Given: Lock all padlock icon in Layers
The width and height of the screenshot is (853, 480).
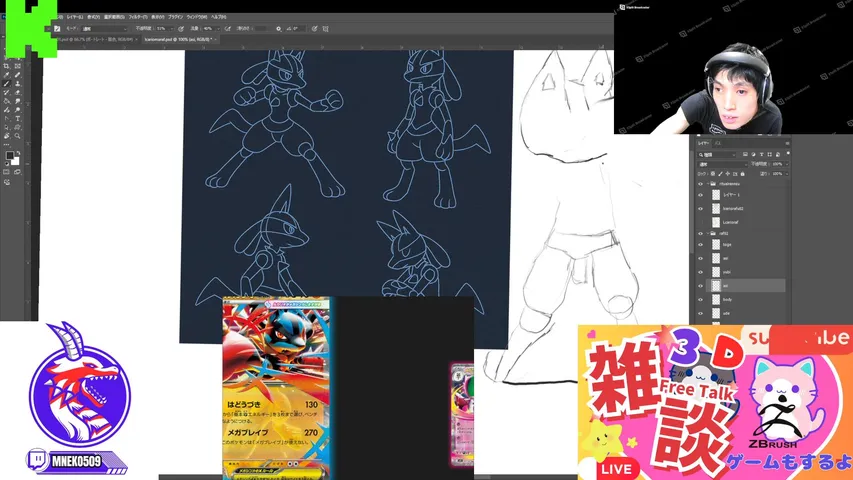Looking at the screenshot, I should [743, 174].
